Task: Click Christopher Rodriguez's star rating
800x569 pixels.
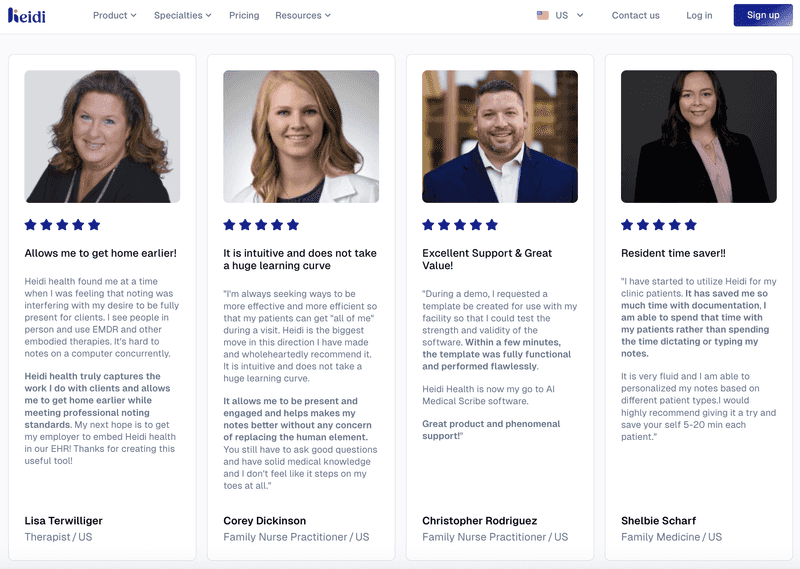Action: (x=460, y=225)
